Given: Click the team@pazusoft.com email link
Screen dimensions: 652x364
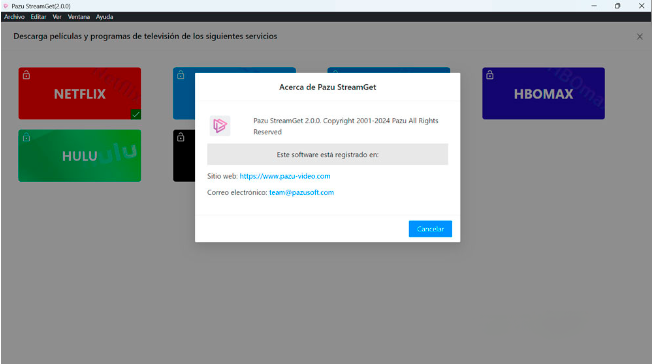Looking at the screenshot, I should click(x=301, y=192).
